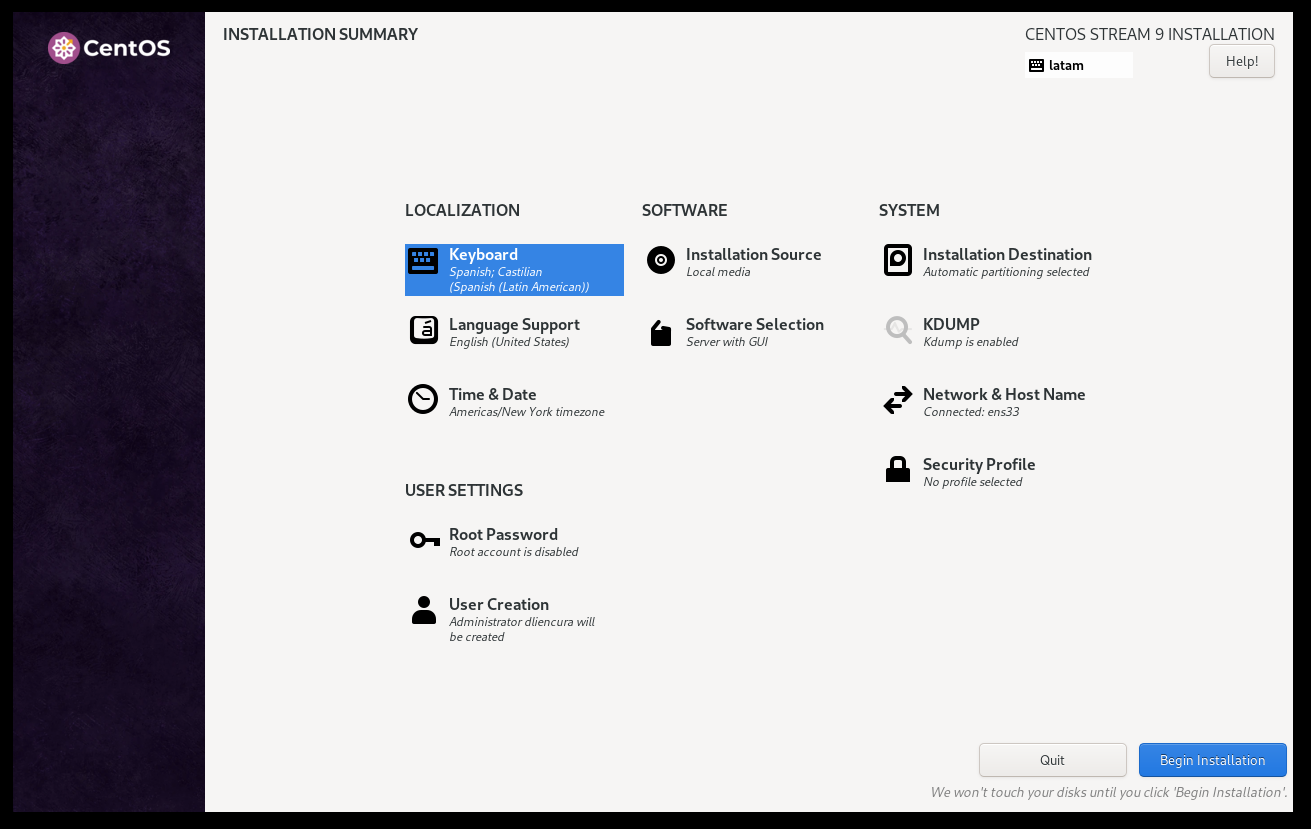Open Network & Host Name label
The width and height of the screenshot is (1311, 829).
pyautogui.click(x=1004, y=395)
